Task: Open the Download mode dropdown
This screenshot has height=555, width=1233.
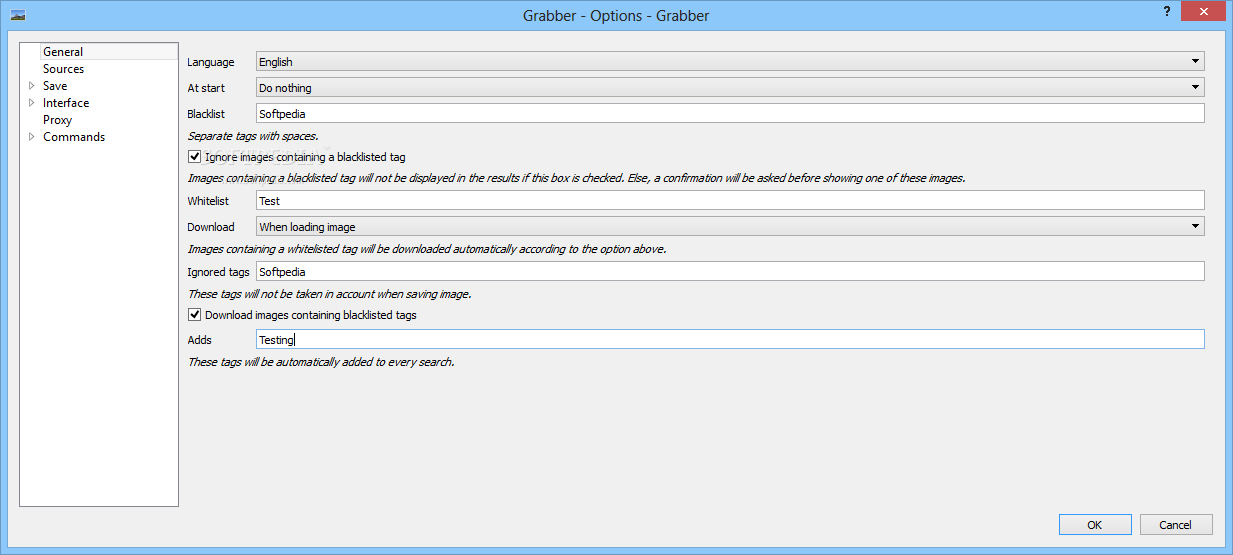Action: (730, 227)
